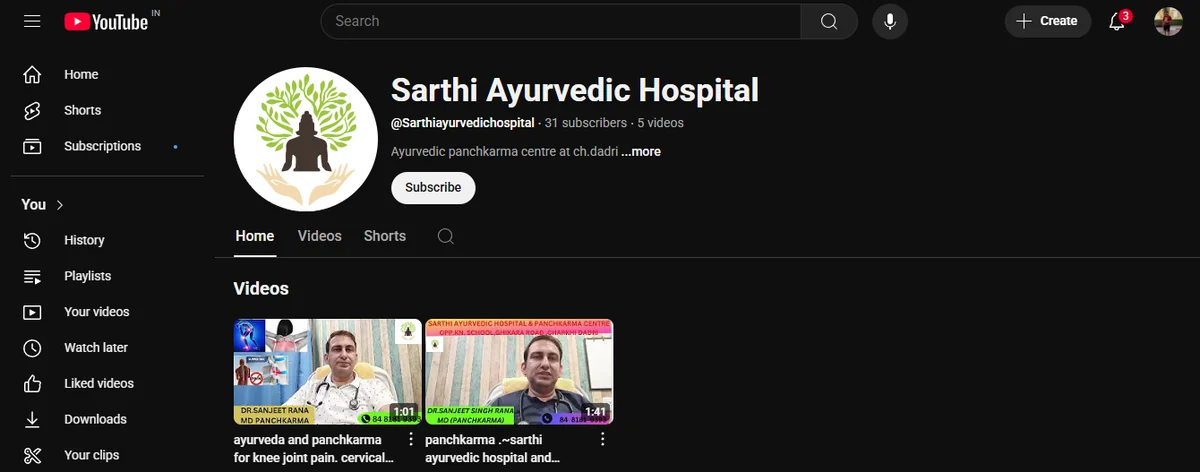Subscribe to Sarthi Ayurvedic Hospital
This screenshot has height=472, width=1200.
[x=433, y=188]
